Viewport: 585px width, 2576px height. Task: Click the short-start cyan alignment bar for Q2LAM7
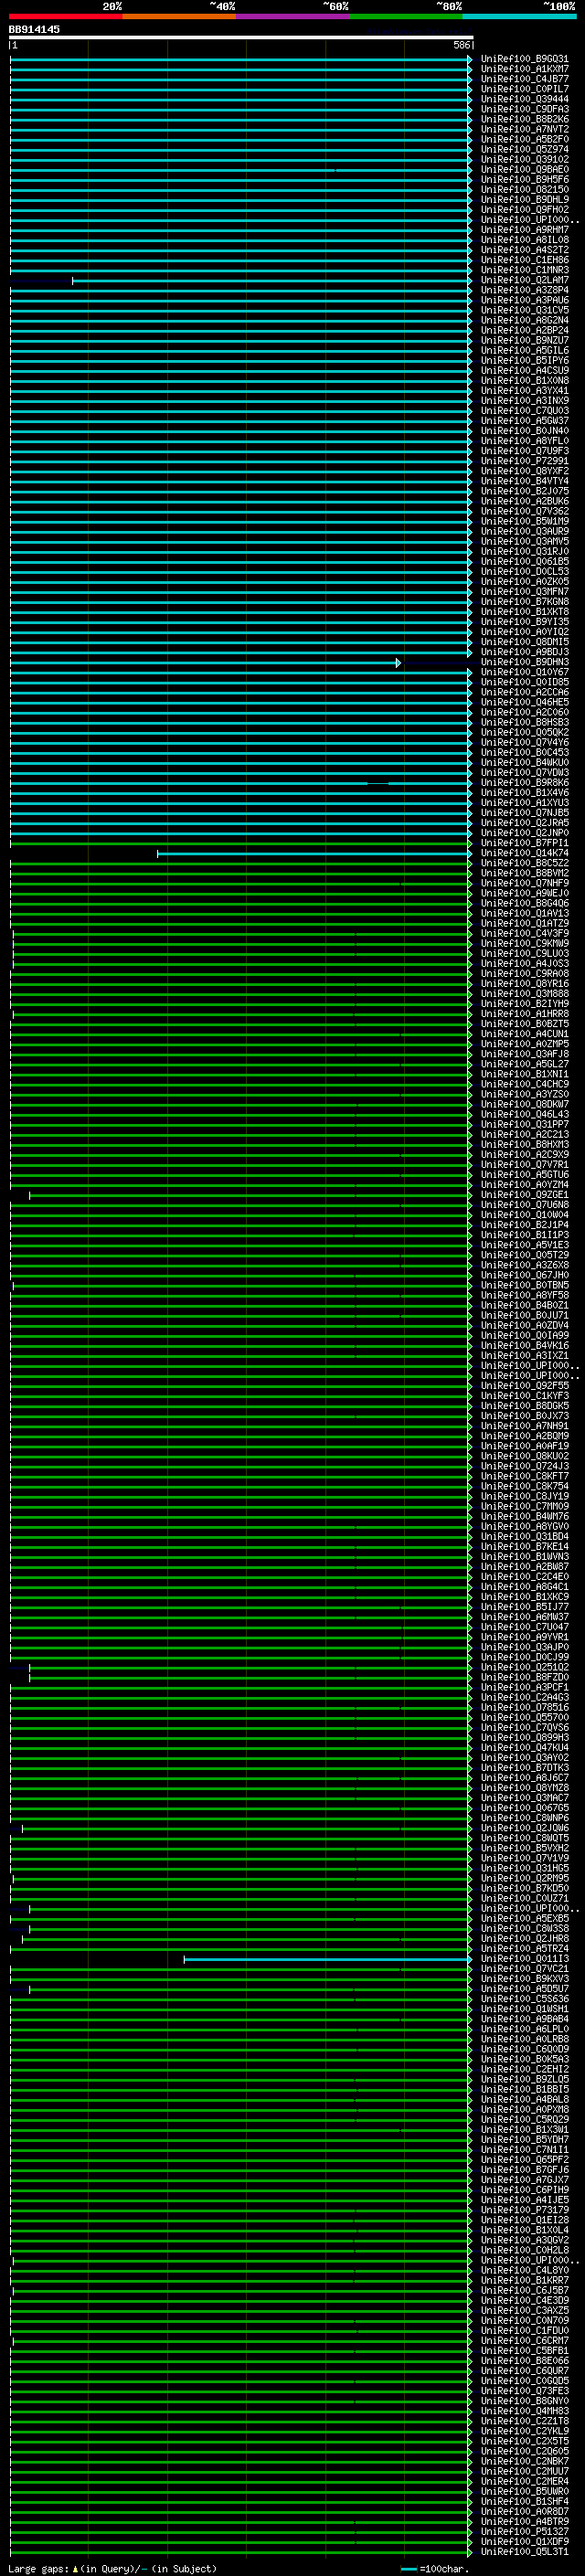click(271, 281)
